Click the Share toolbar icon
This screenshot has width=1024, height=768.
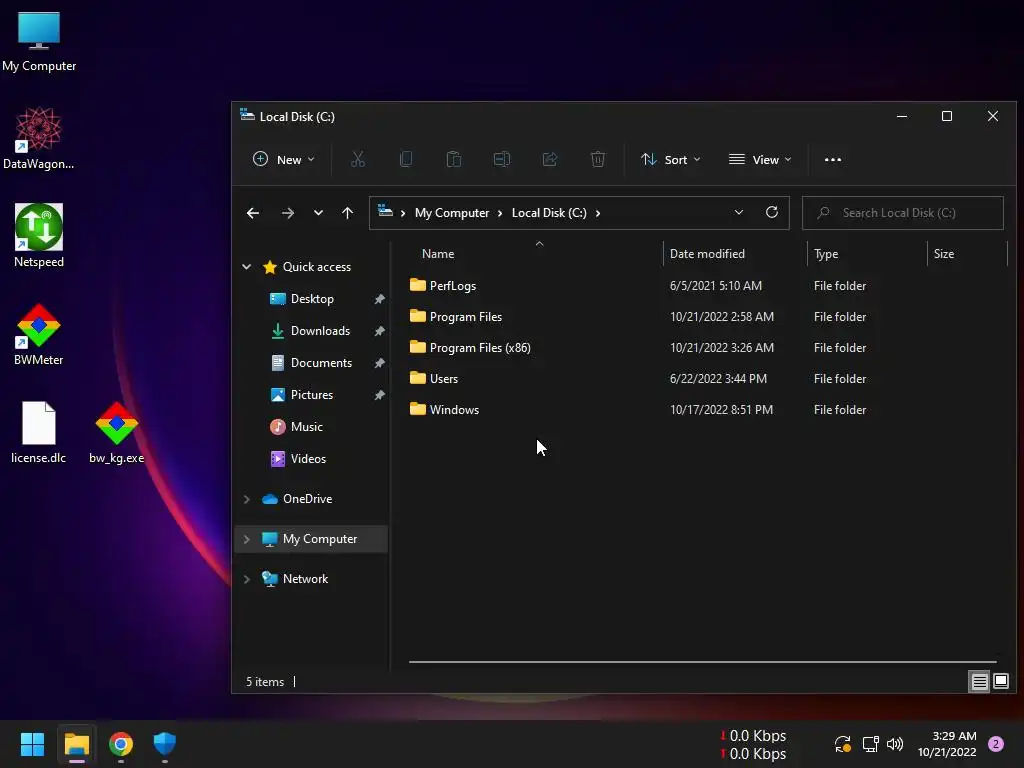coord(550,159)
